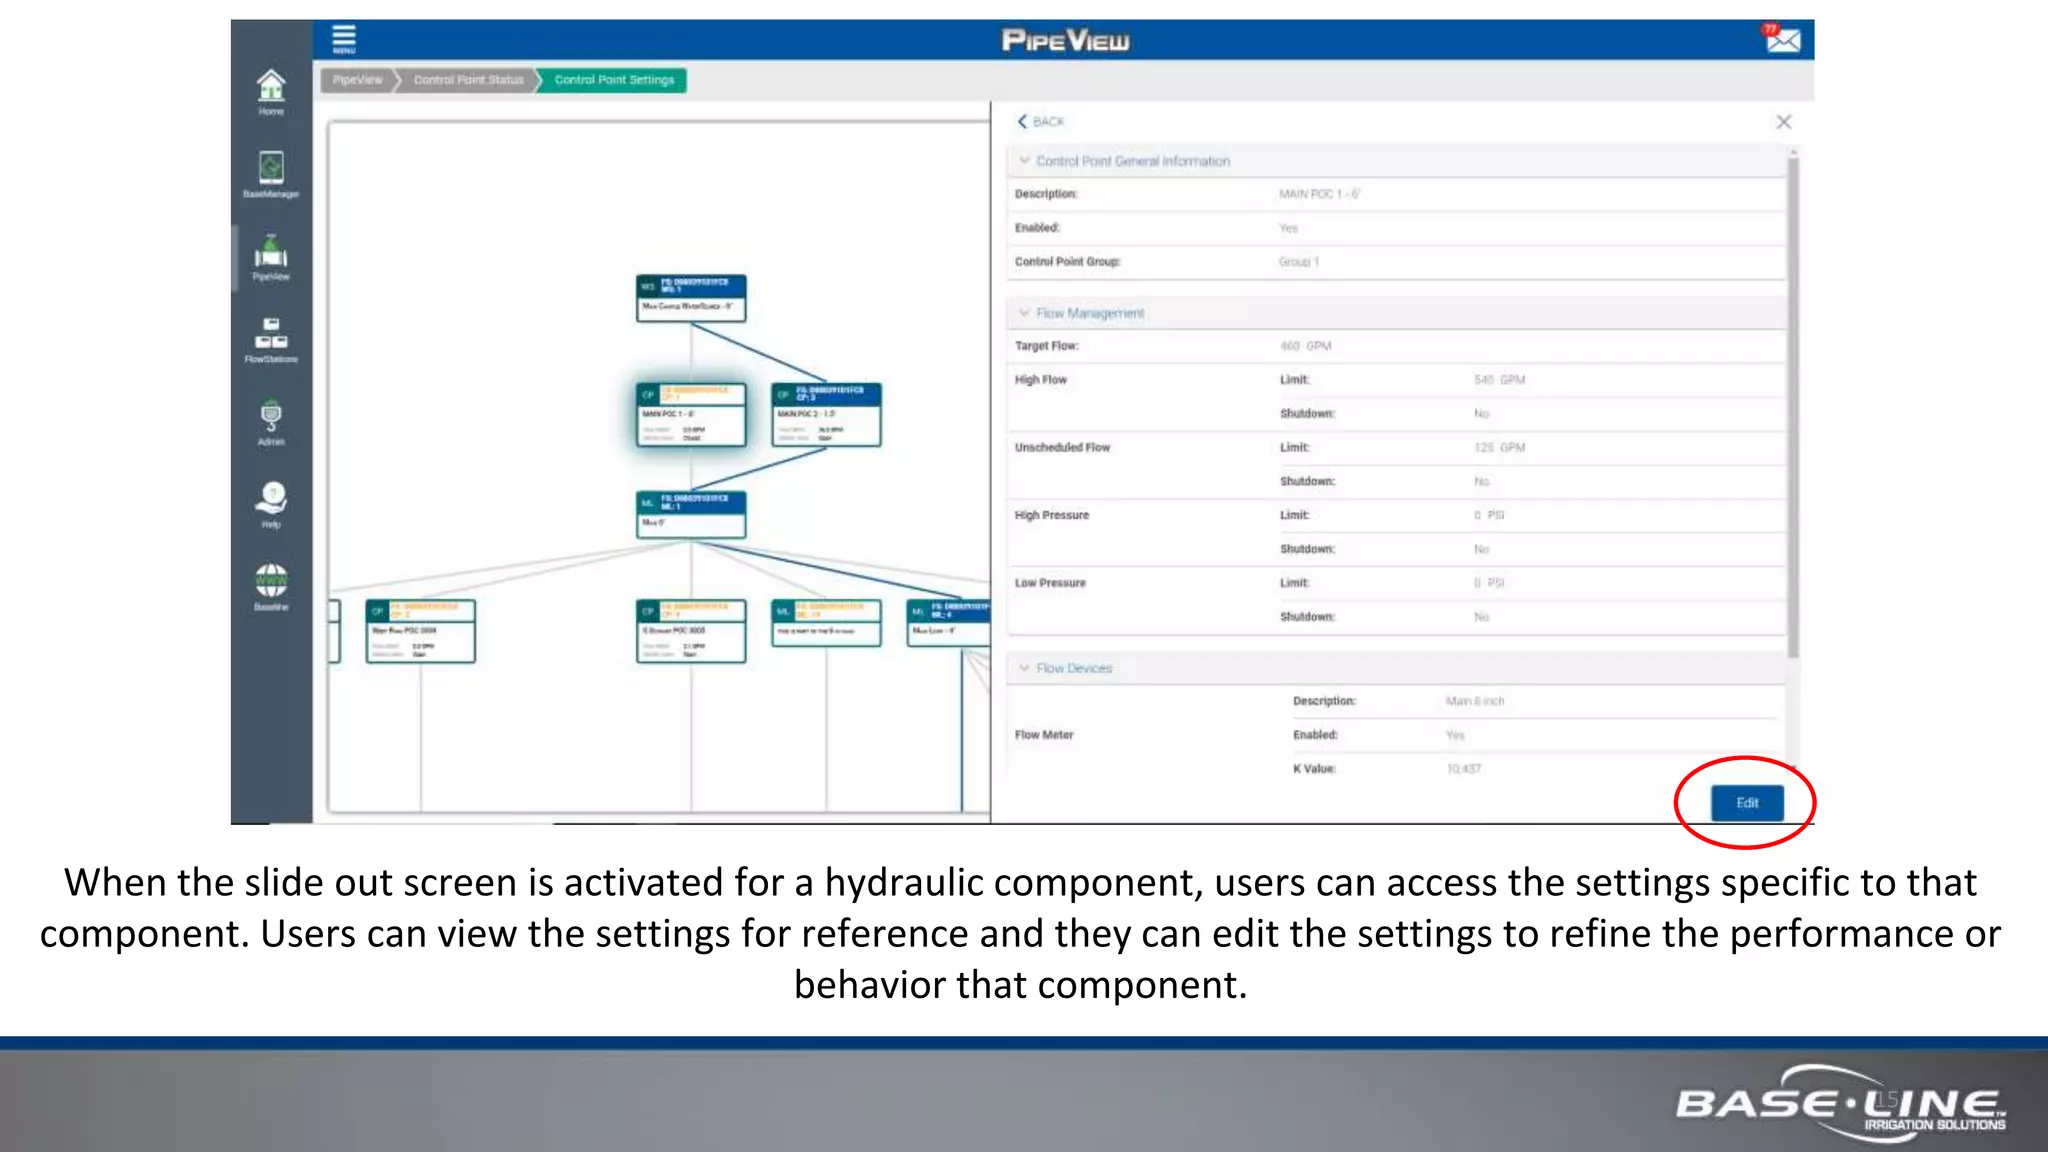2048x1152 pixels.
Task: Click the High Flow Shutdown value No
Action: (1481, 414)
